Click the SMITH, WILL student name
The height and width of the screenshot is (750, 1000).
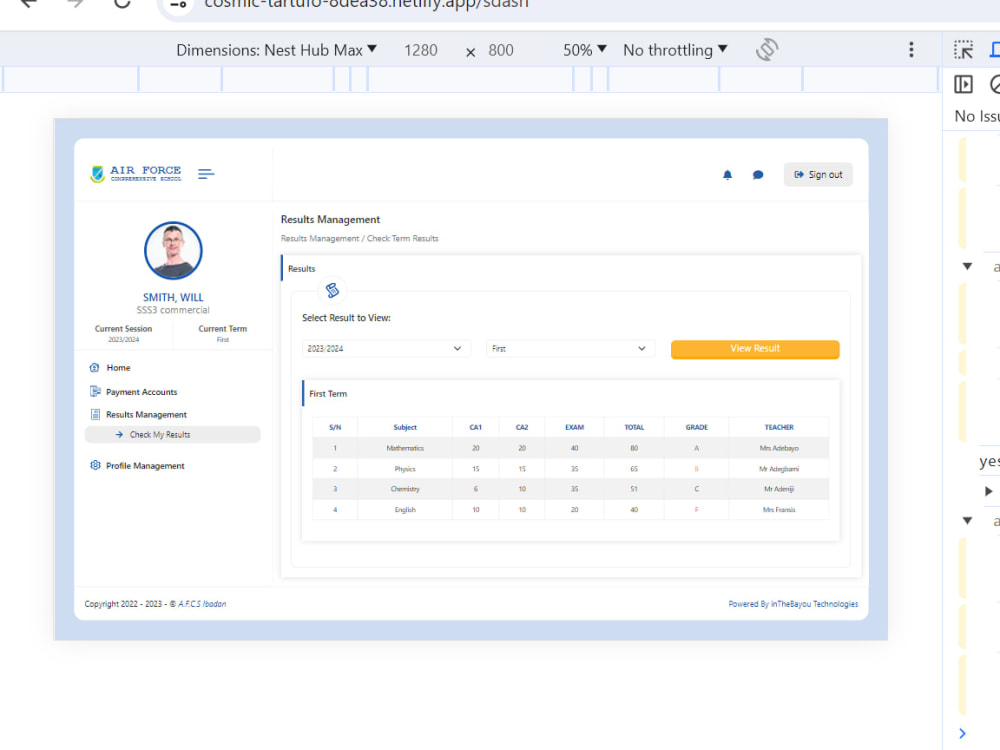point(173,298)
